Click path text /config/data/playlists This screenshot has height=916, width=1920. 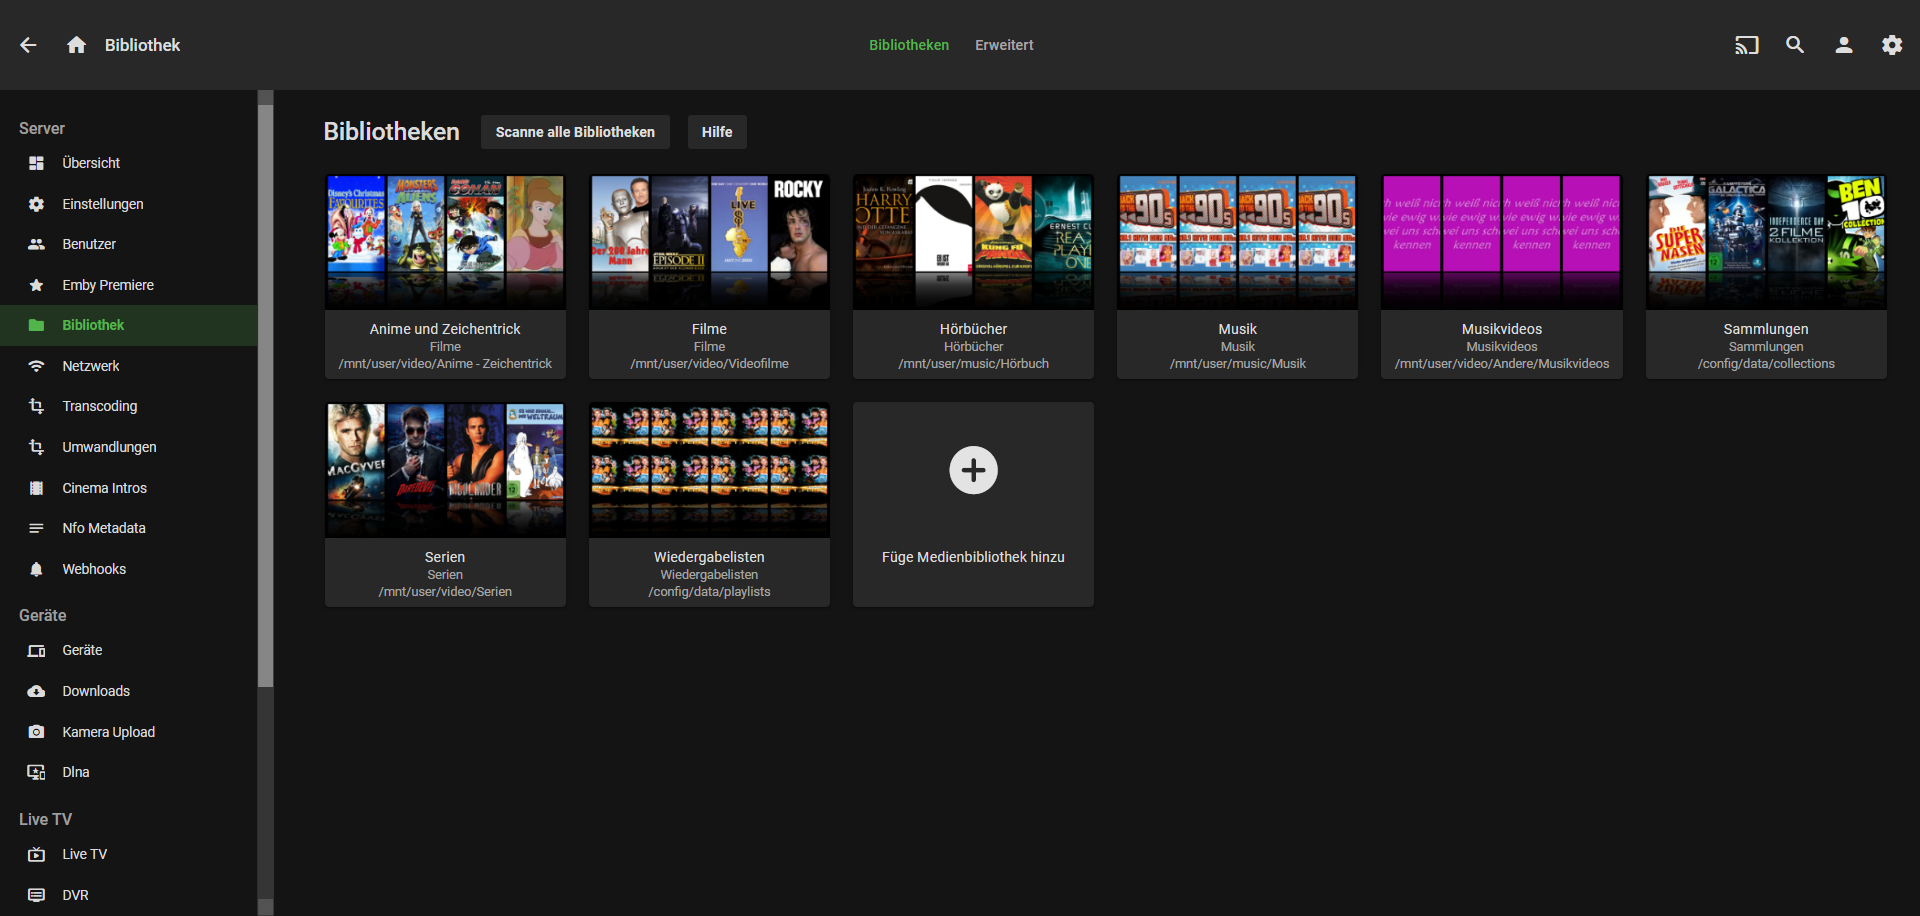[x=709, y=592]
